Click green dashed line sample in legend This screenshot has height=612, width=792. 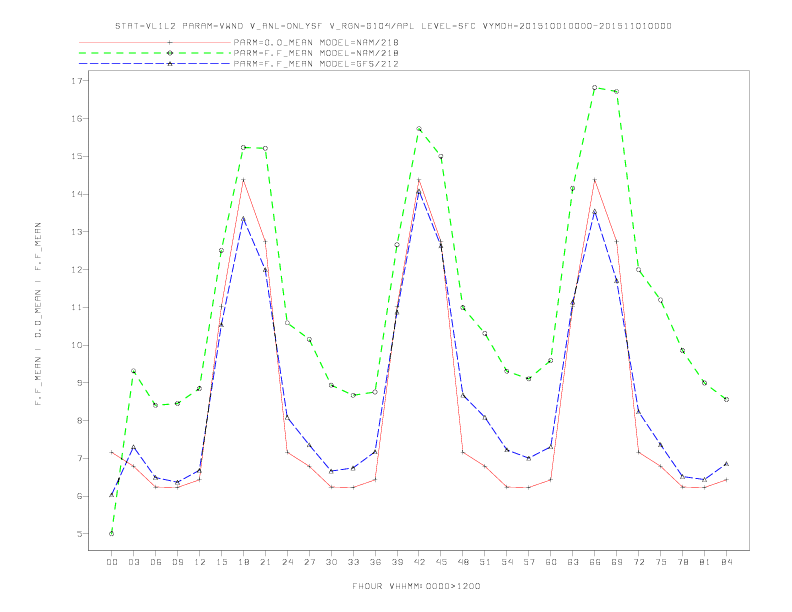click(155, 53)
